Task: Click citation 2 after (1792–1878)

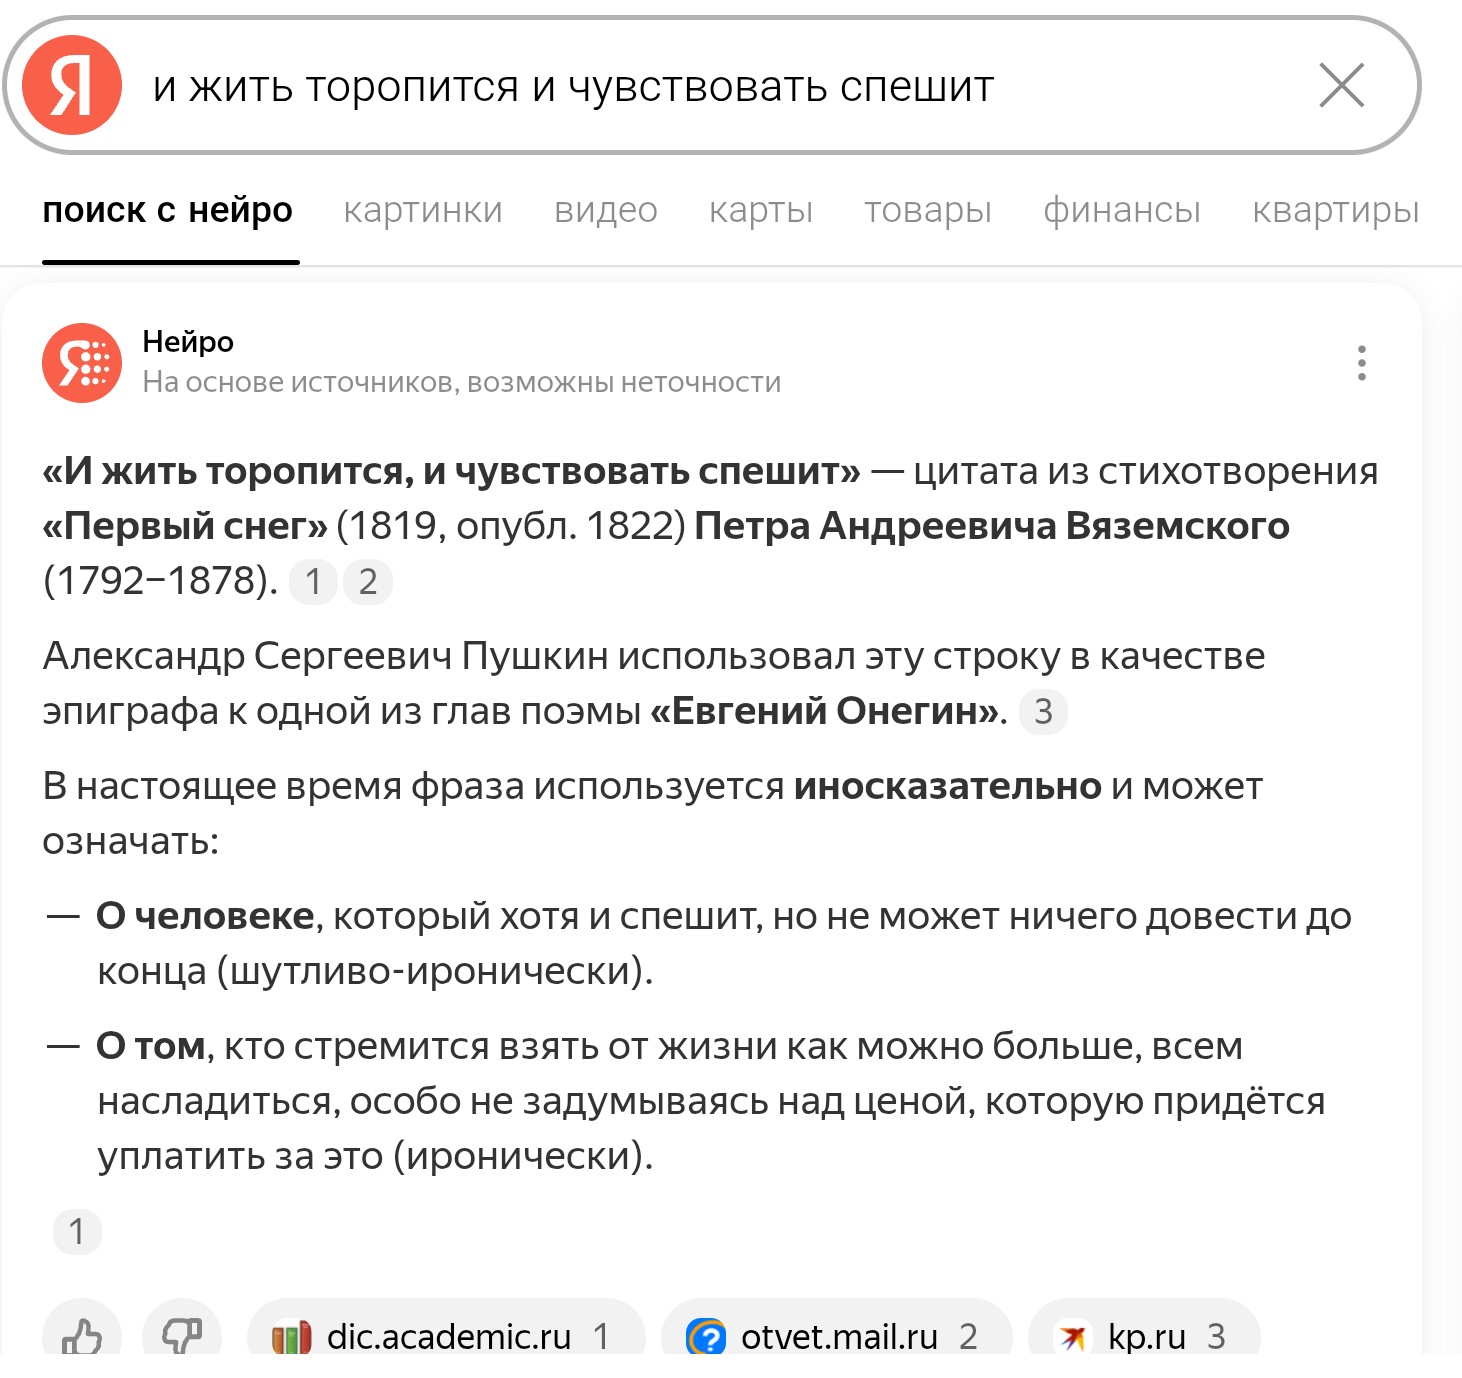Action: pos(368,582)
